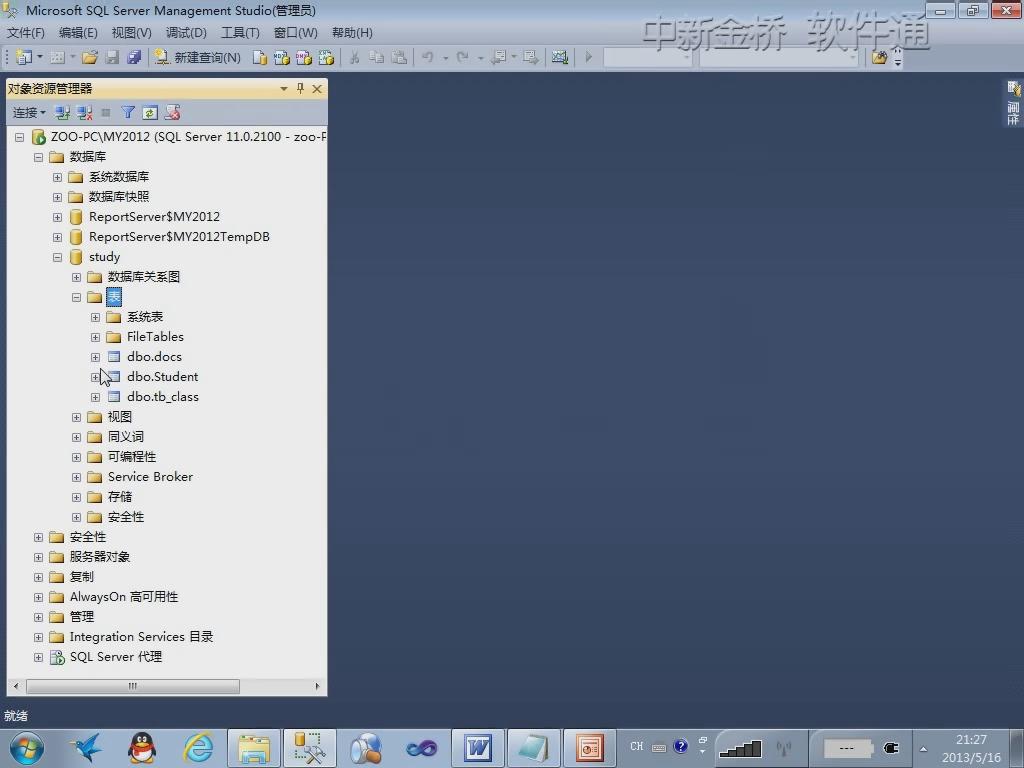This screenshot has width=1024, height=768.
Task: Click Connect Object Explorer icon
Action: tap(62, 113)
